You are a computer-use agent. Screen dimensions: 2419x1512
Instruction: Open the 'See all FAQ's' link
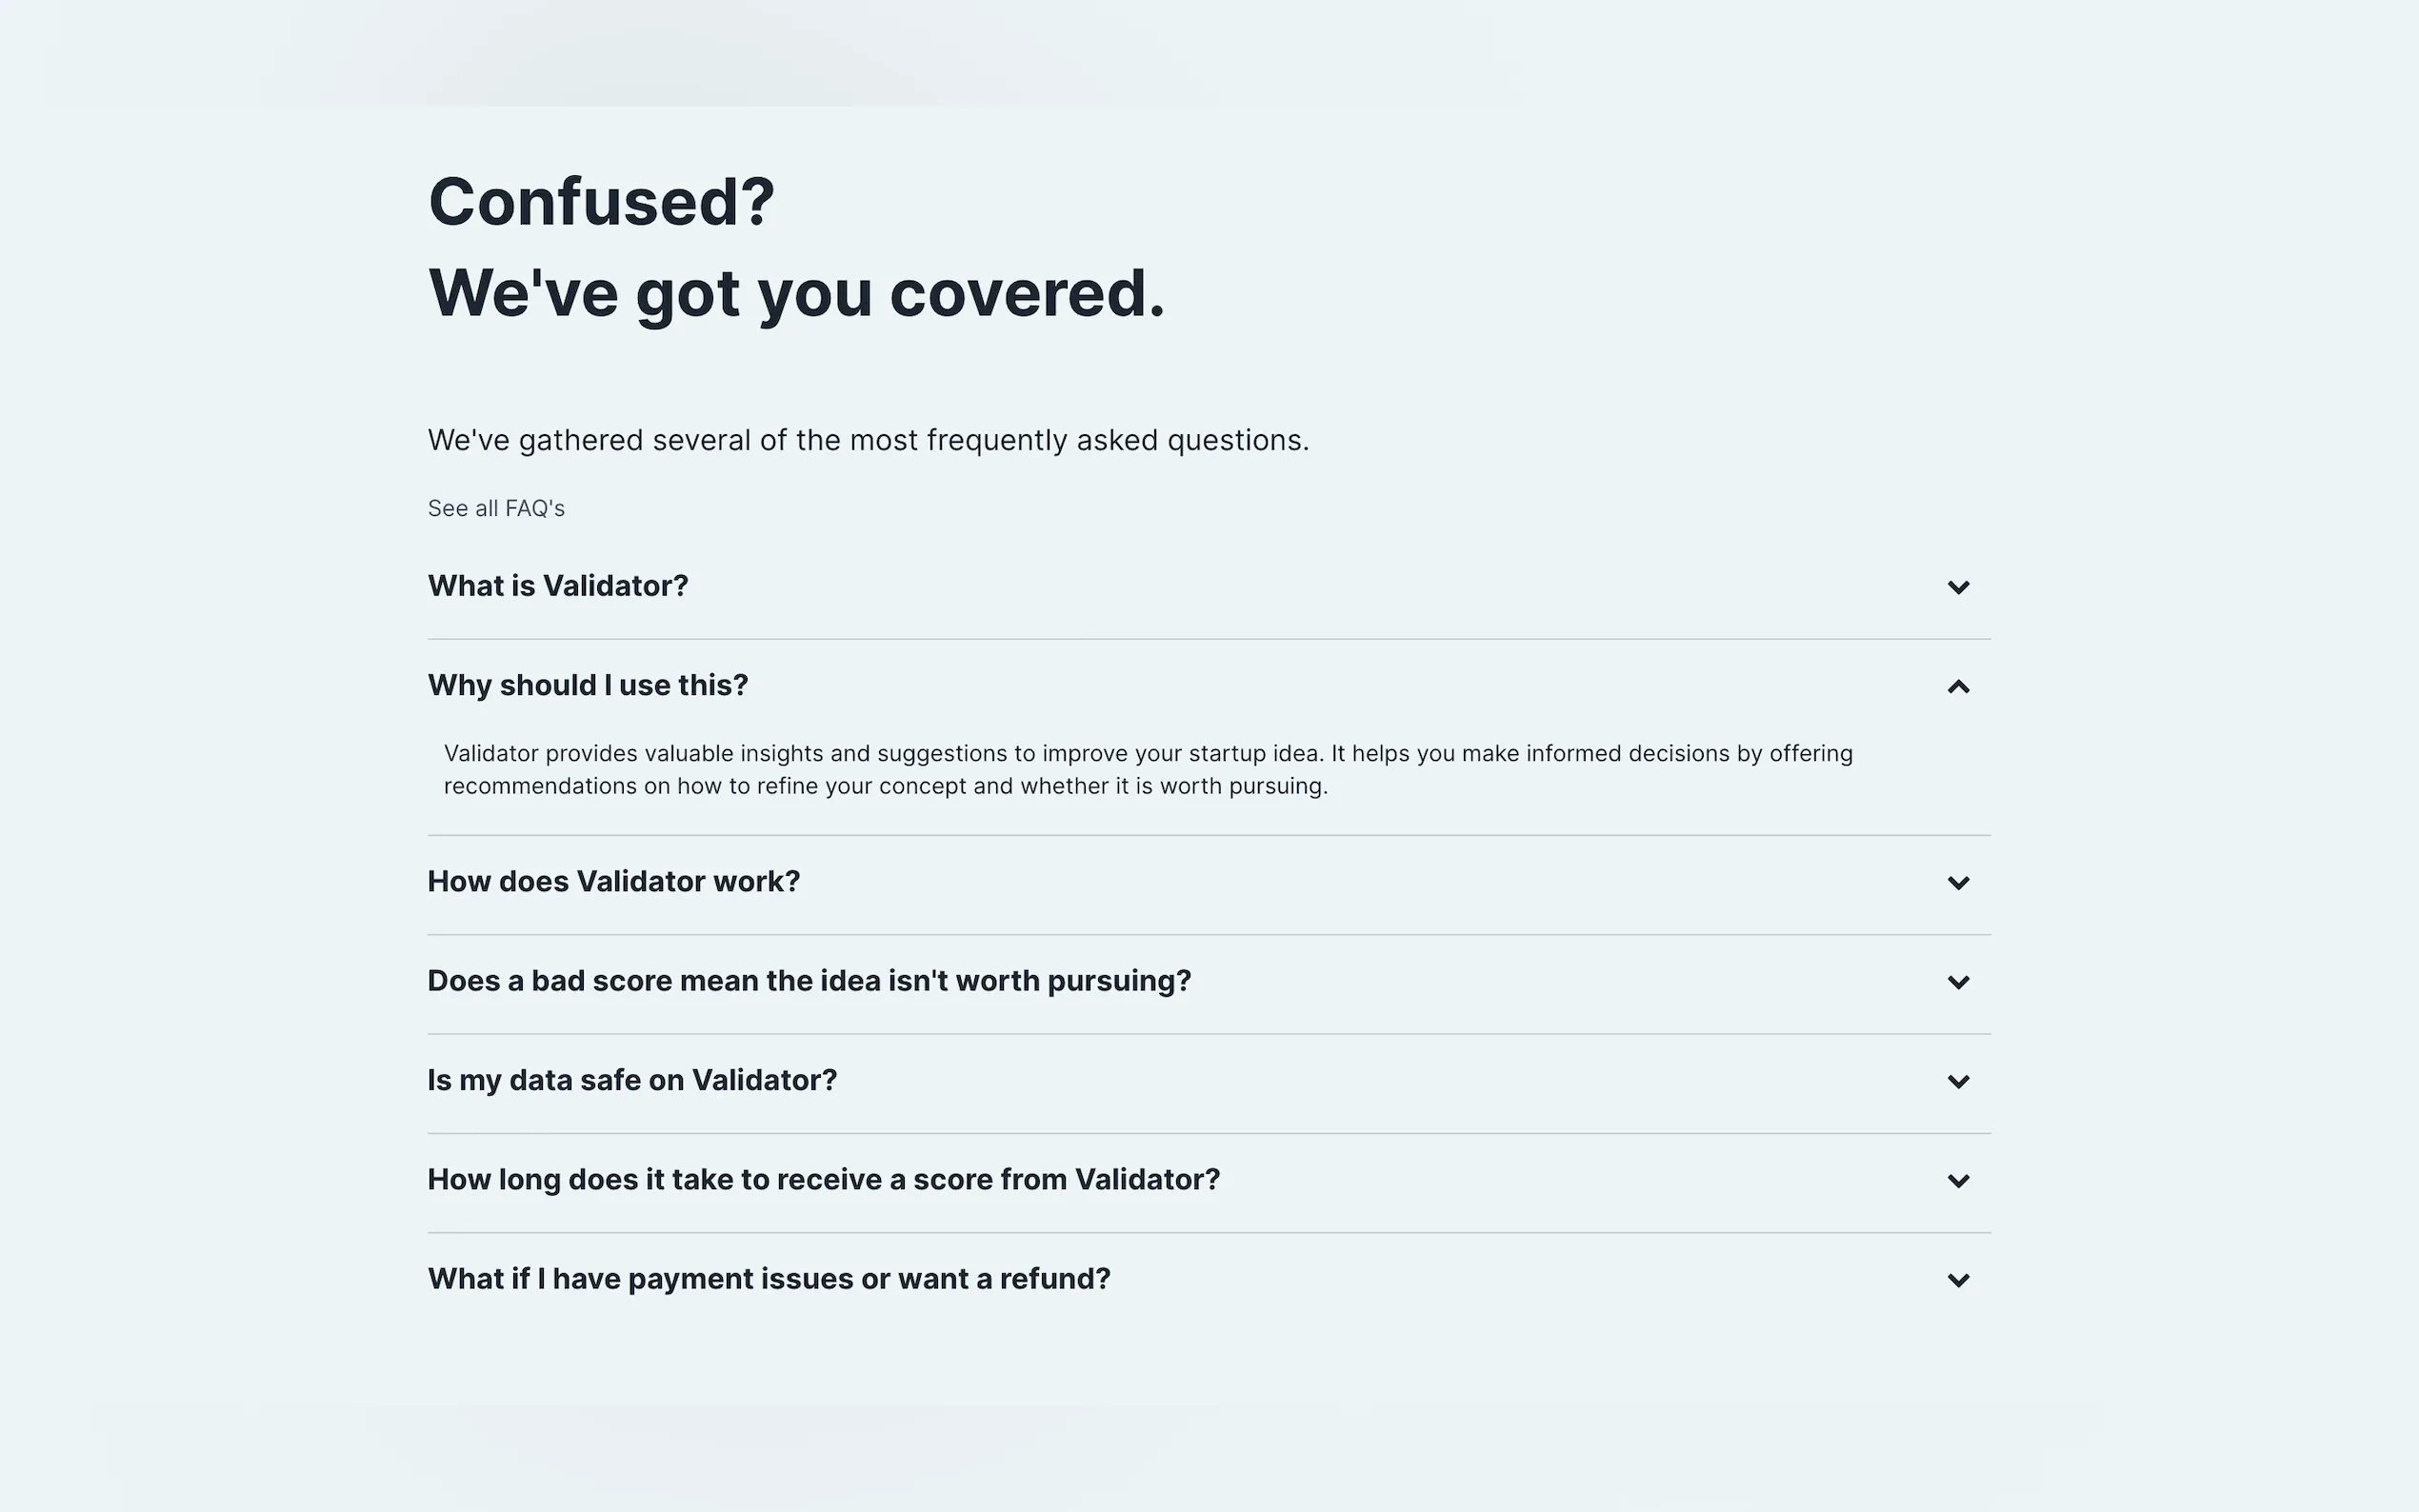[x=496, y=508]
